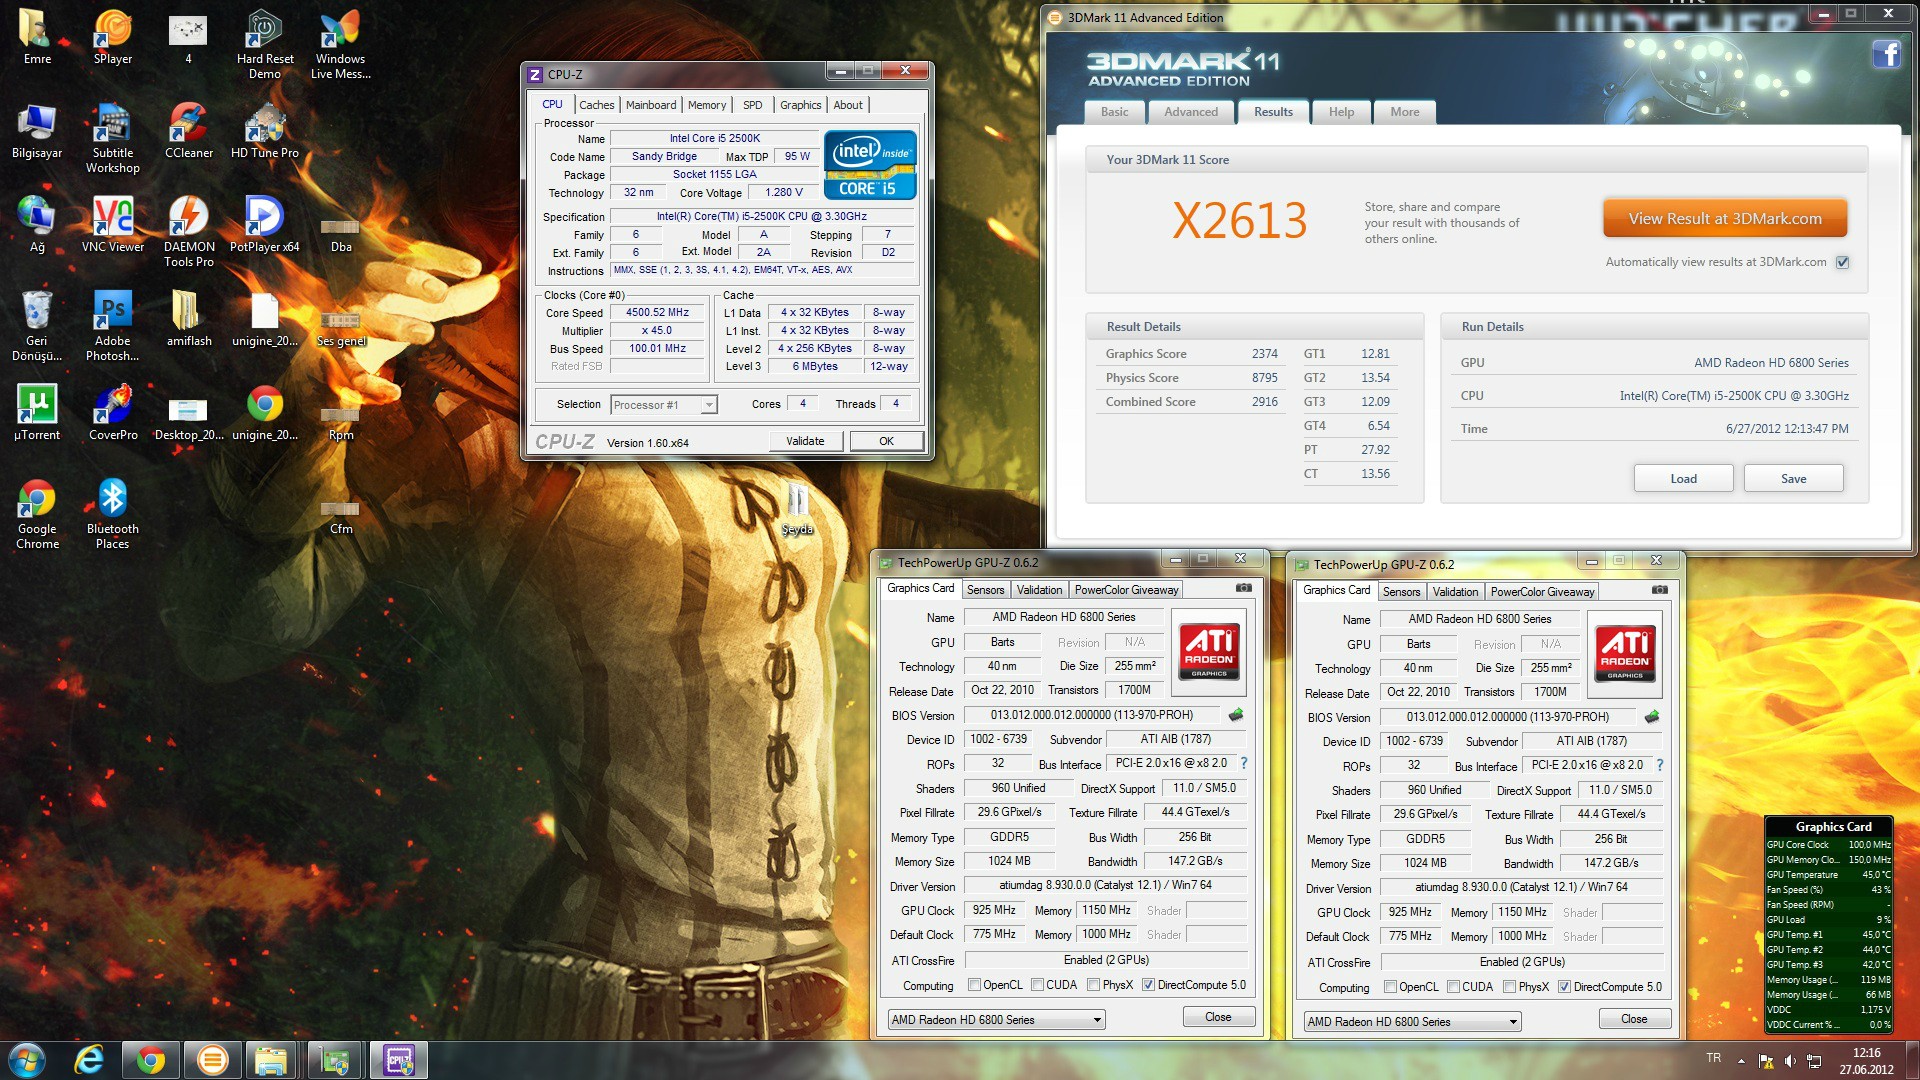Image resolution: width=1920 pixels, height=1080 pixels.
Task: Click the X2613 score text
Action: 1240,220
